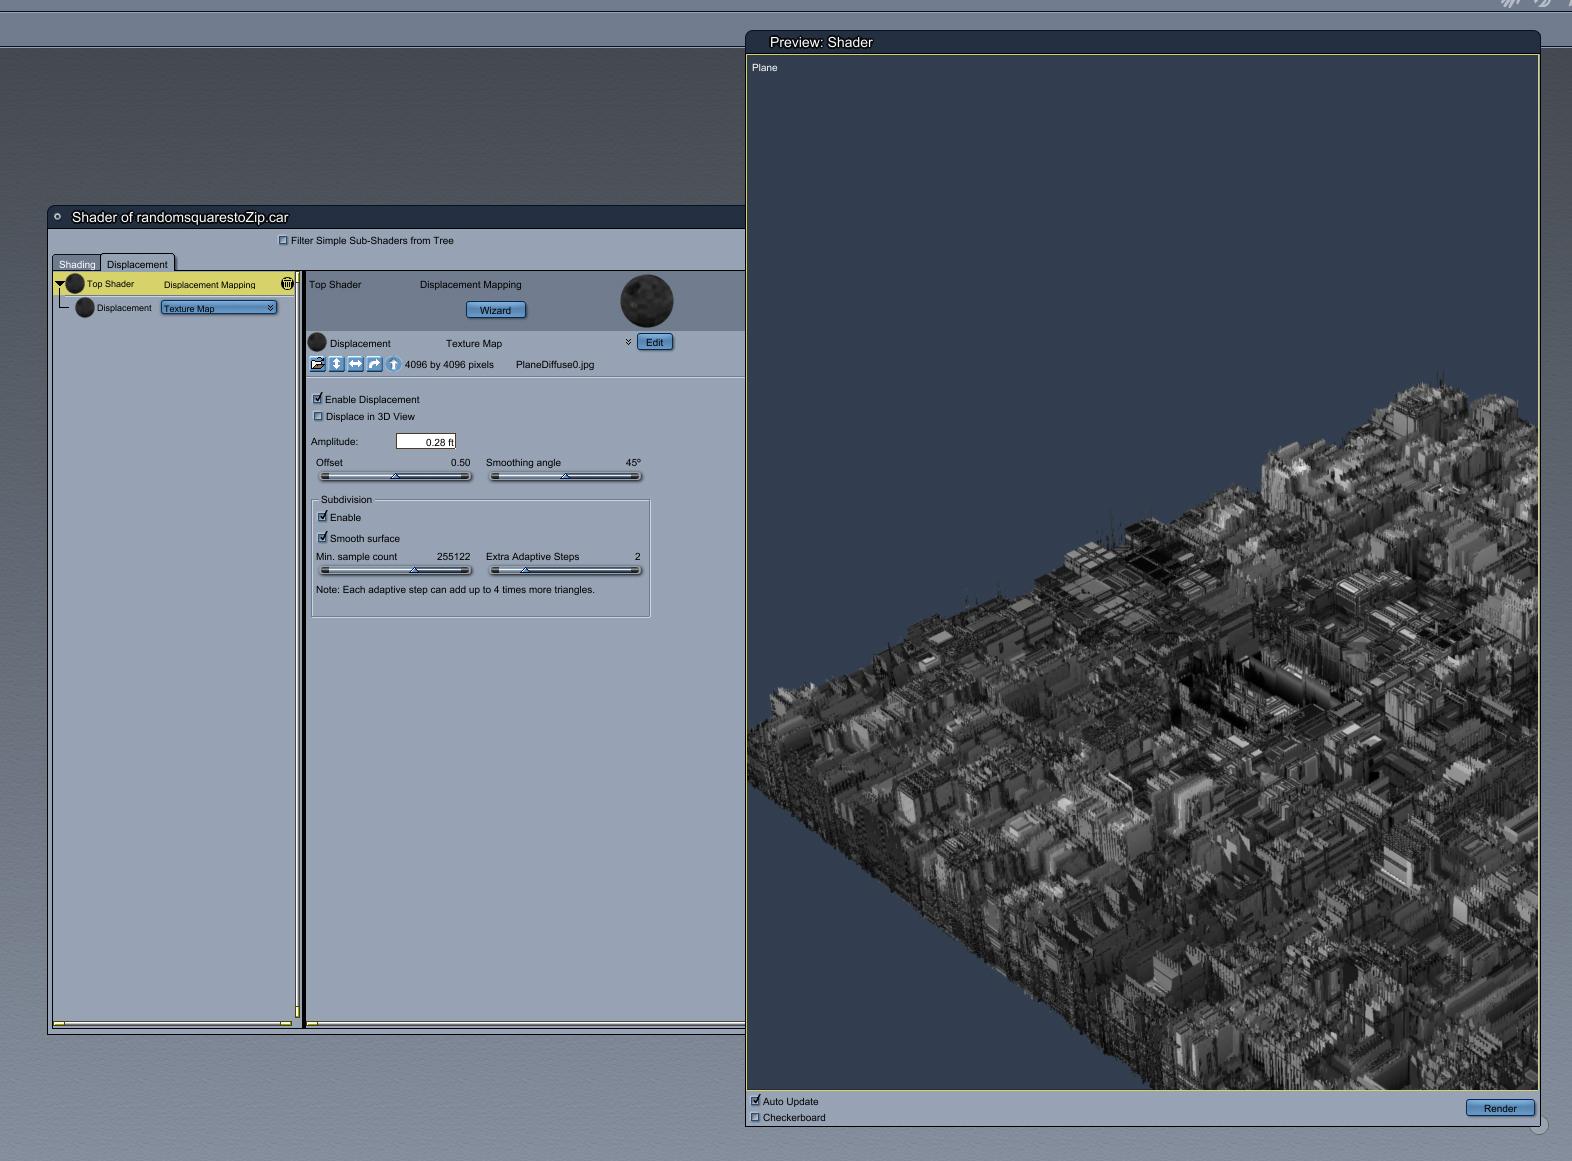Enable Displace in 3D View
The width and height of the screenshot is (1572, 1161).
click(x=318, y=417)
